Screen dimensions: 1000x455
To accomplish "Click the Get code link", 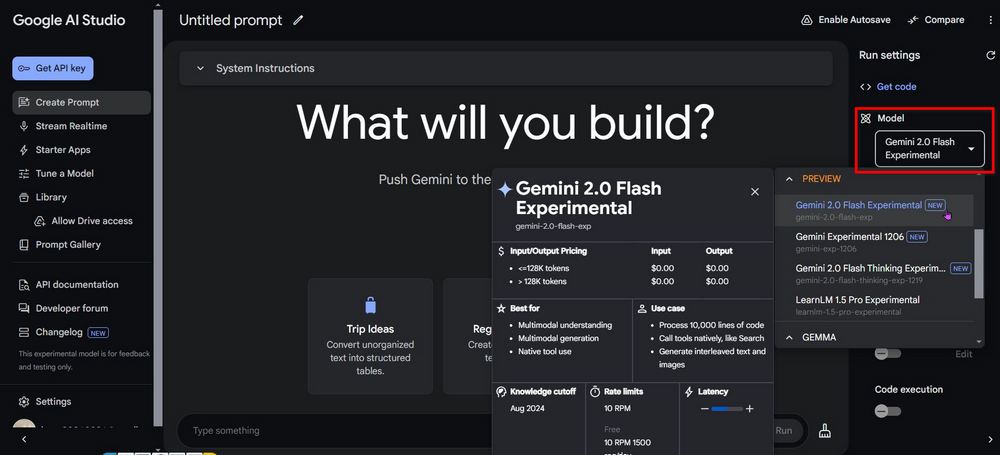I will (896, 87).
